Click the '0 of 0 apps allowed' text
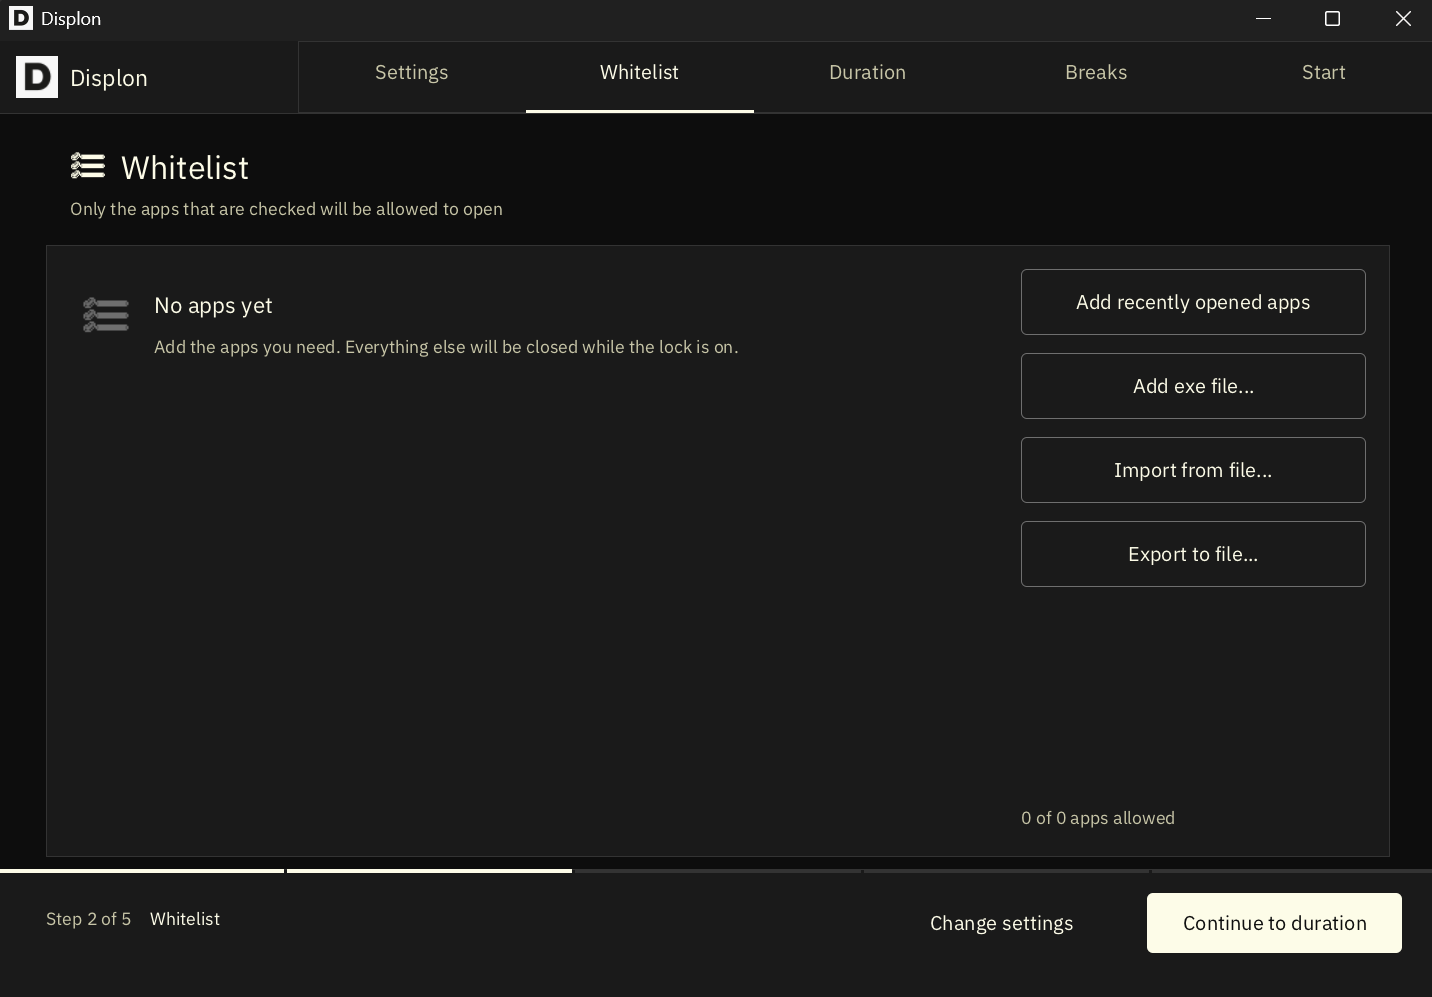The height and width of the screenshot is (997, 1432). click(x=1098, y=818)
